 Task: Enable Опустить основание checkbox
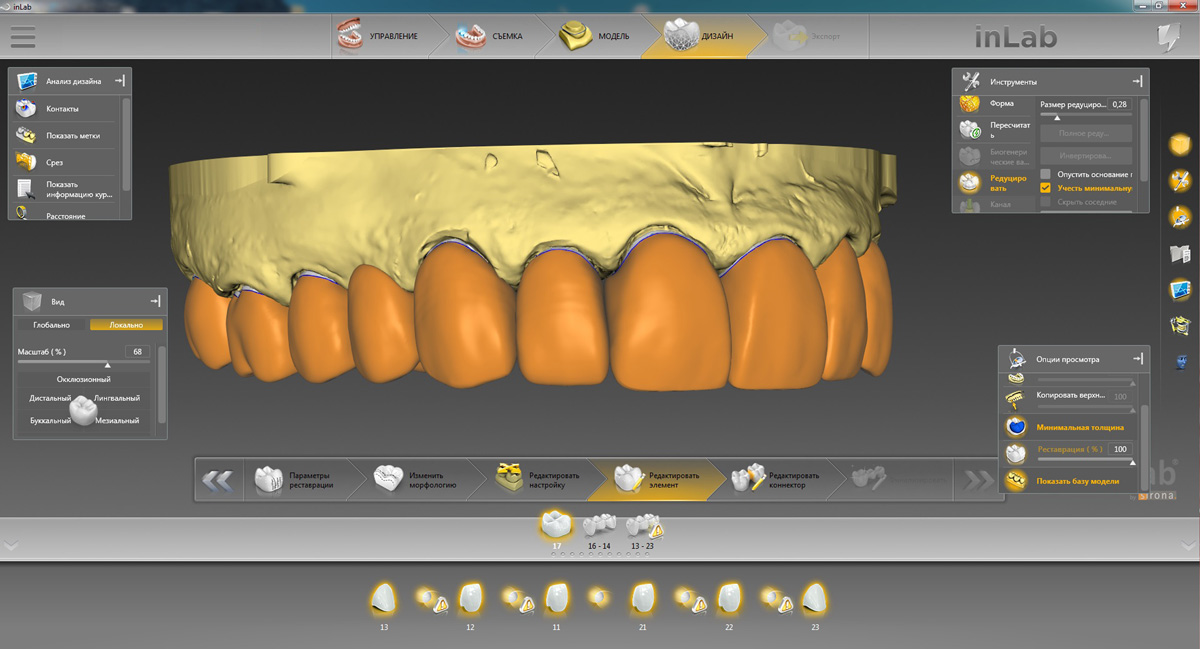click(1046, 174)
